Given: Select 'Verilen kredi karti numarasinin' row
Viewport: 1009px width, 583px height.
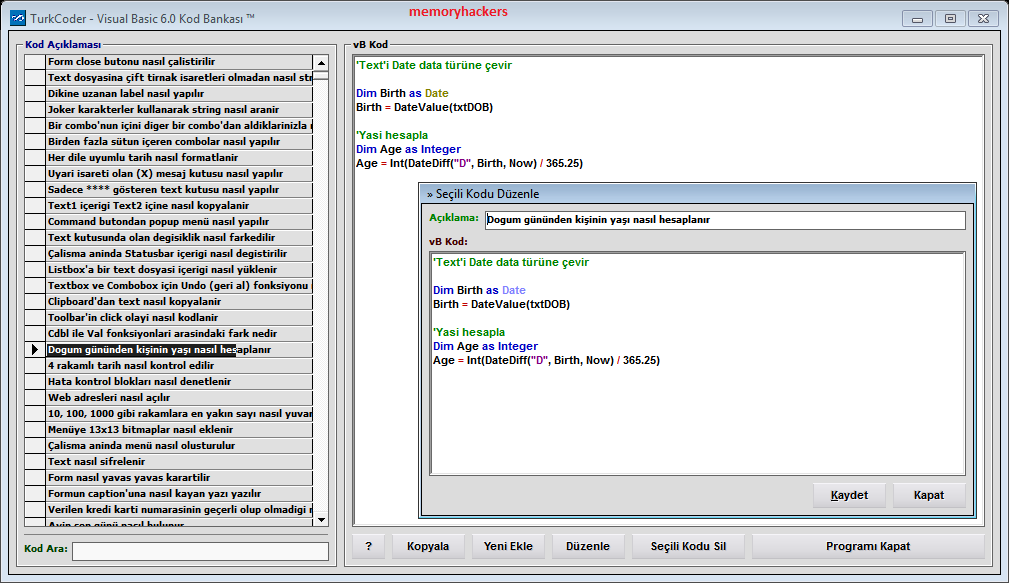Looking at the screenshot, I should tap(179, 510).
